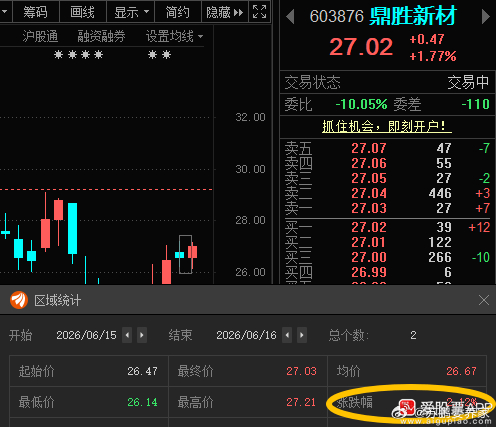Select 买一 price 27.02
496x427 pixels.
369,227
